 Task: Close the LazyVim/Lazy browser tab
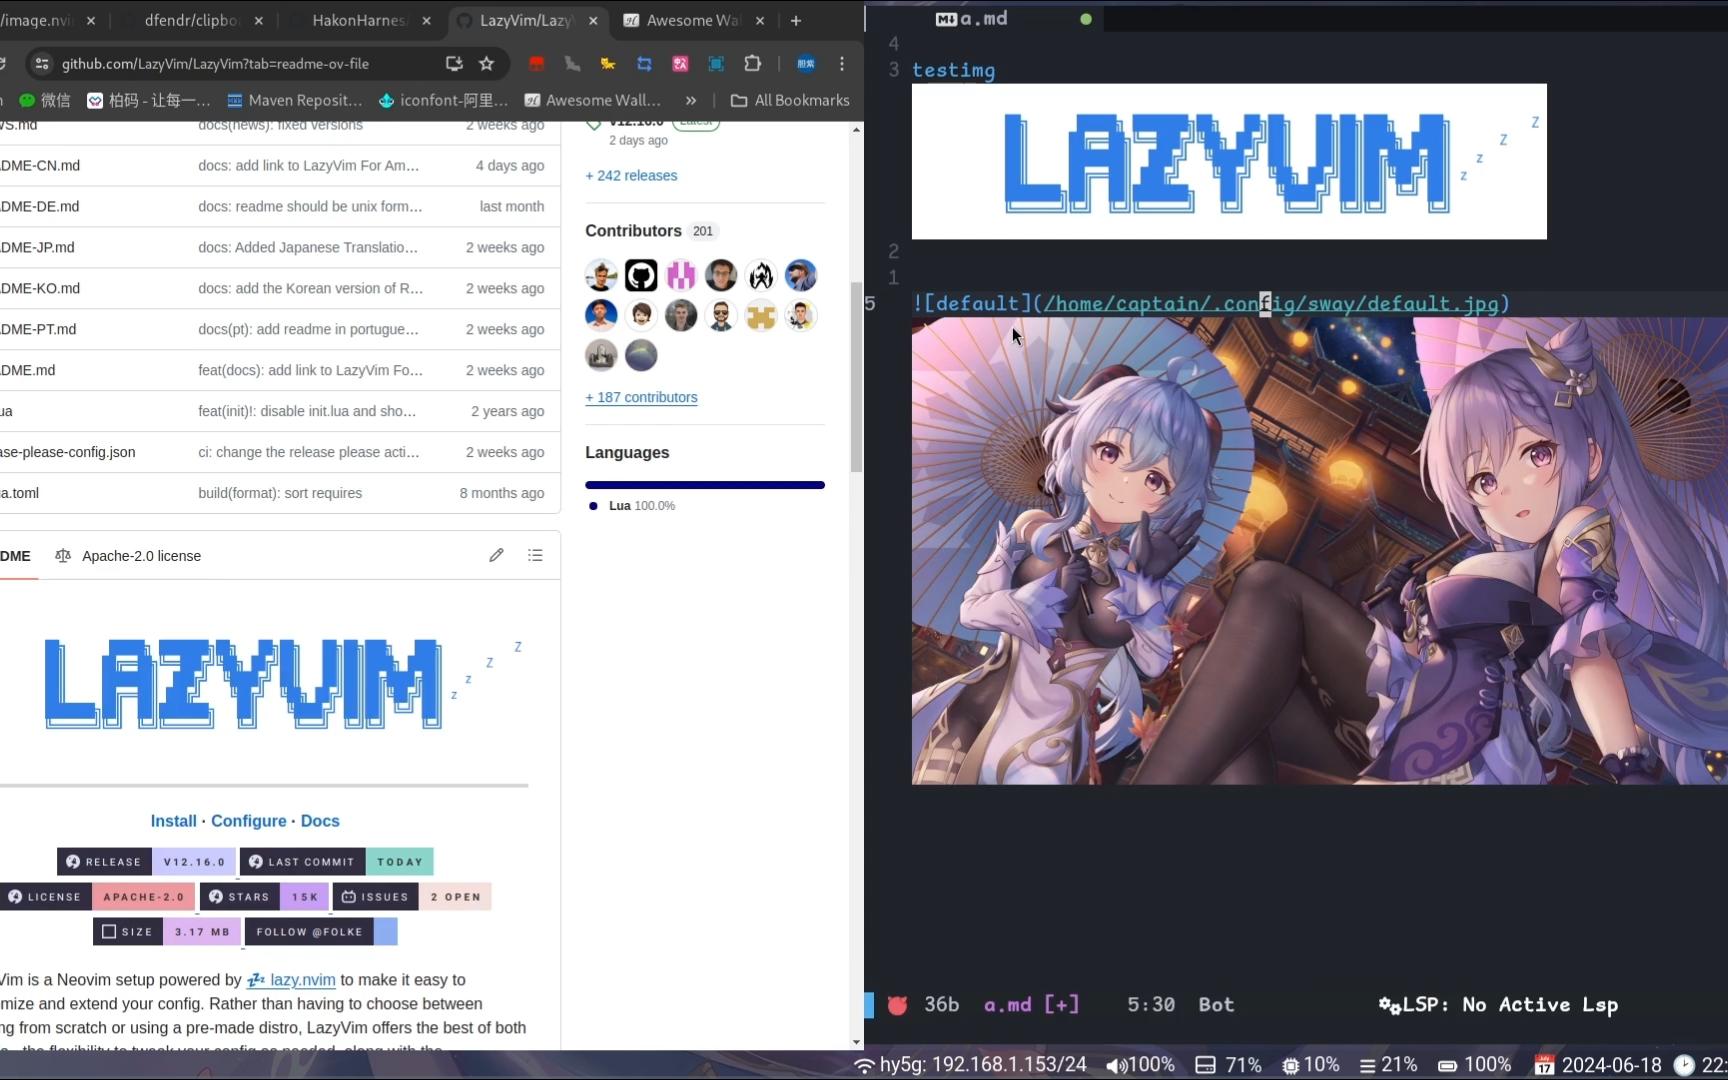coord(593,20)
